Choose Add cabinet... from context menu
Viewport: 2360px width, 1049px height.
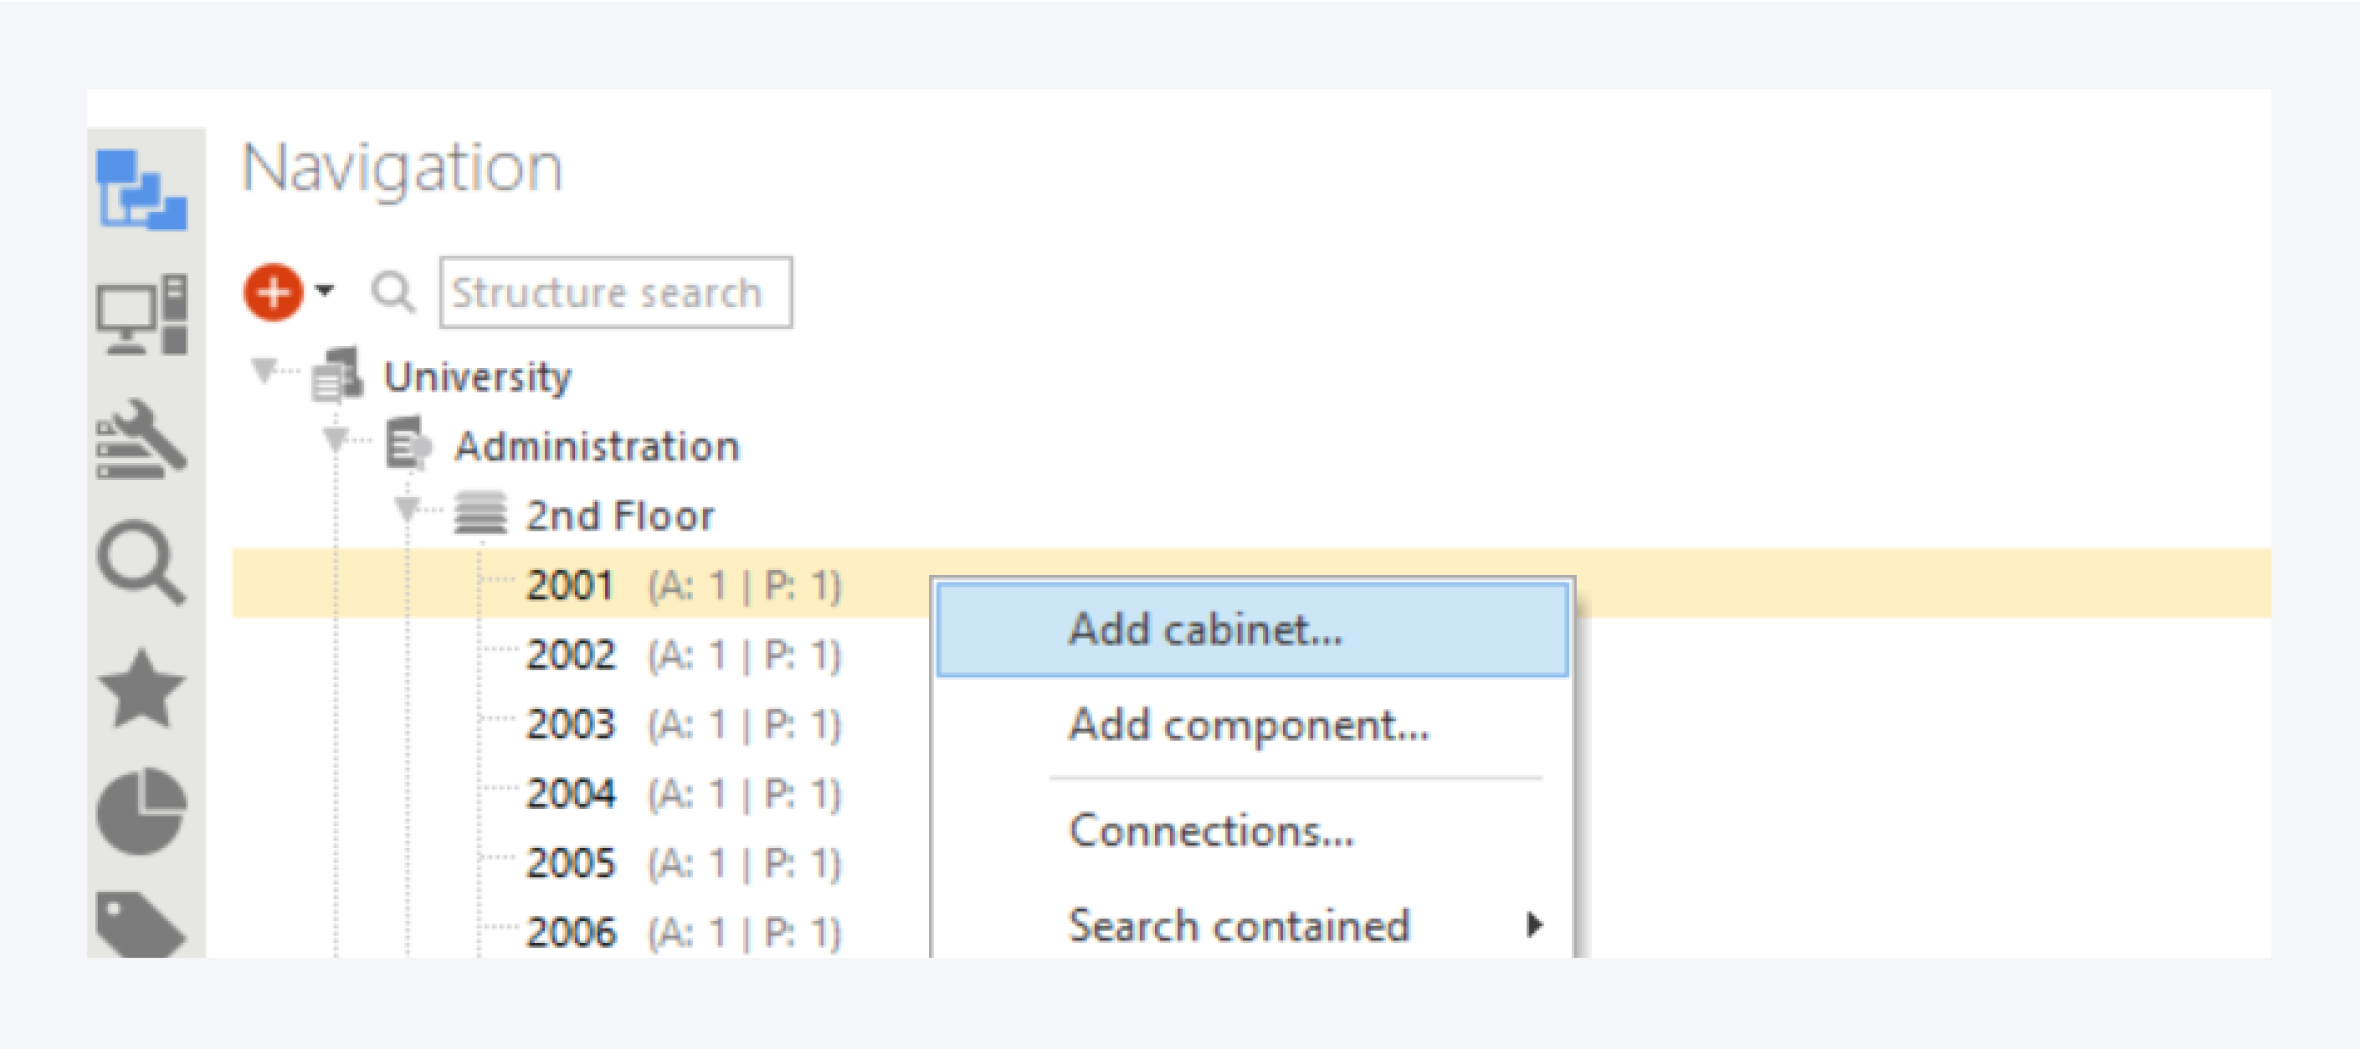(x=1205, y=630)
